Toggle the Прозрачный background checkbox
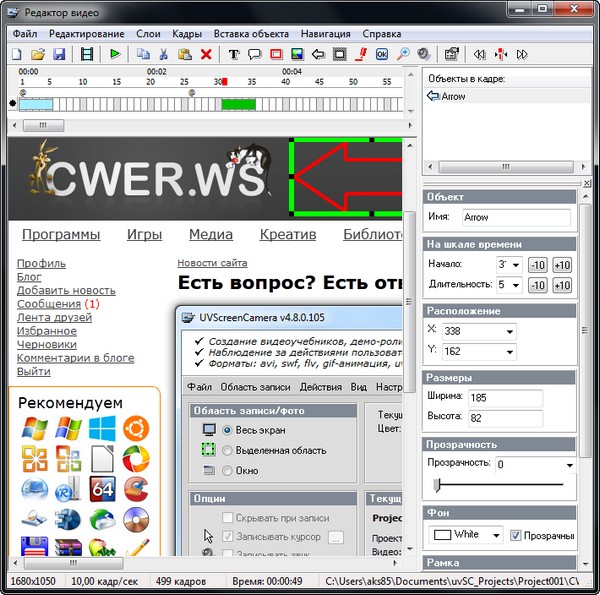The height and width of the screenshot is (595, 600). tap(516, 535)
